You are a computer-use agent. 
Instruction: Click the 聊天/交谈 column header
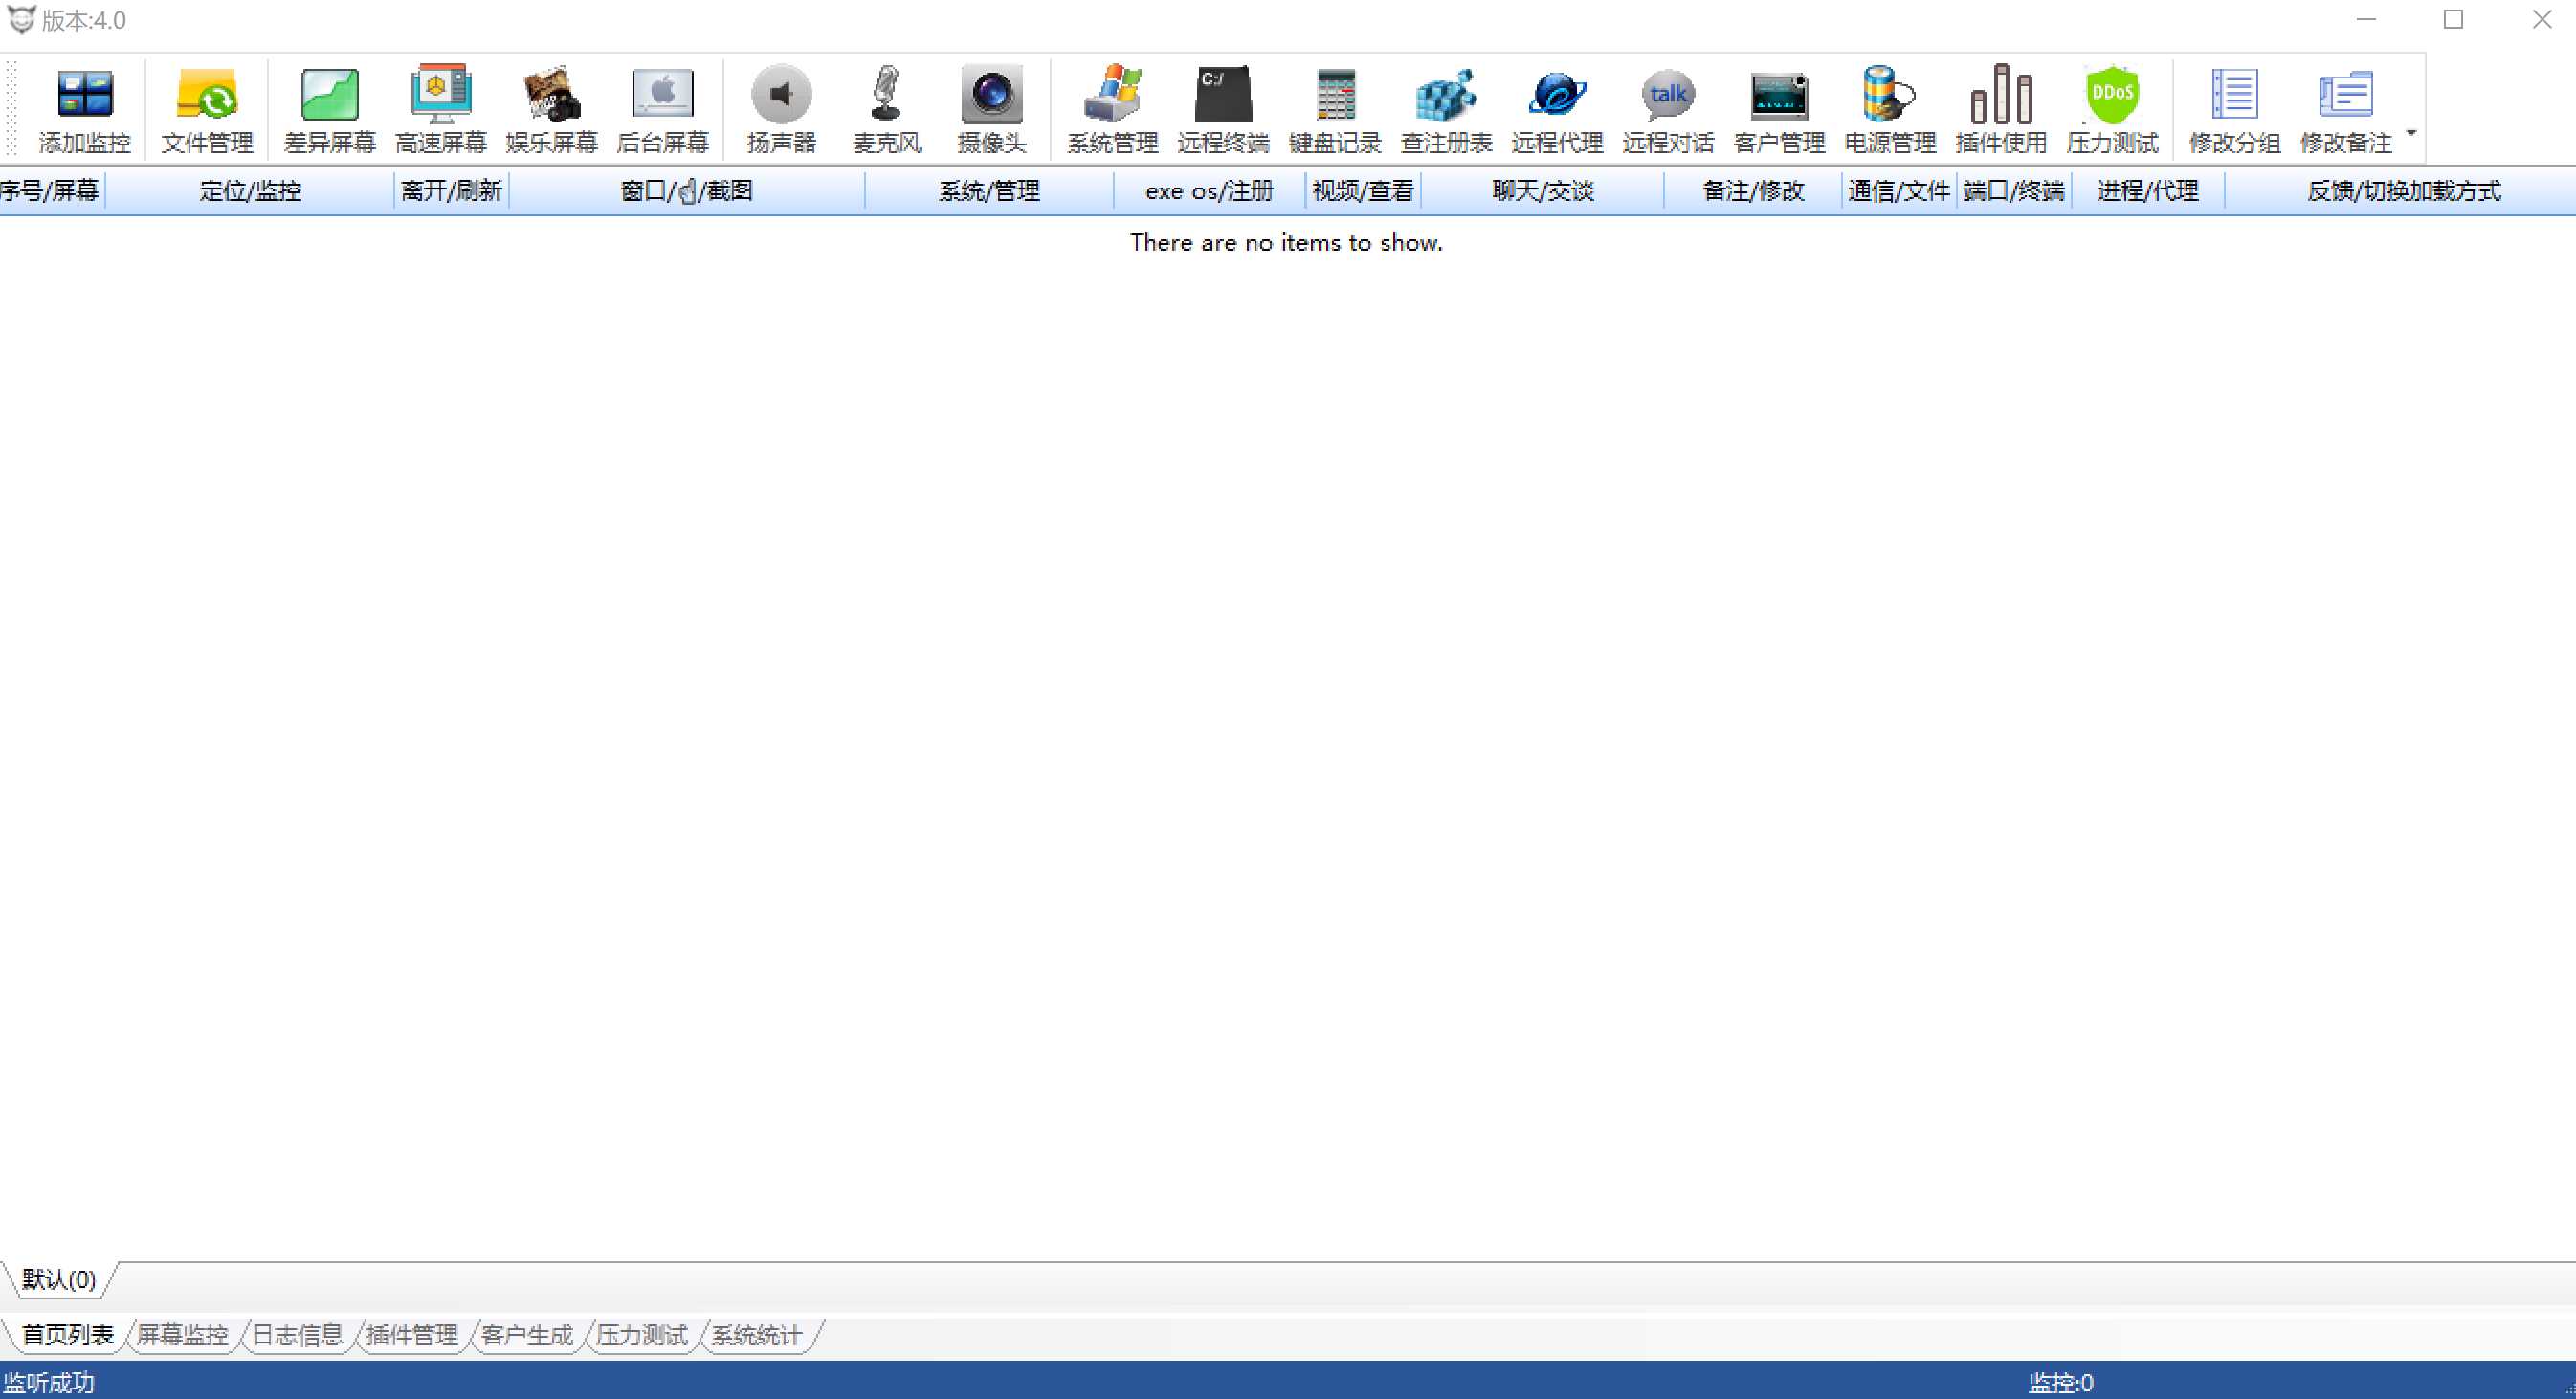tap(1542, 191)
